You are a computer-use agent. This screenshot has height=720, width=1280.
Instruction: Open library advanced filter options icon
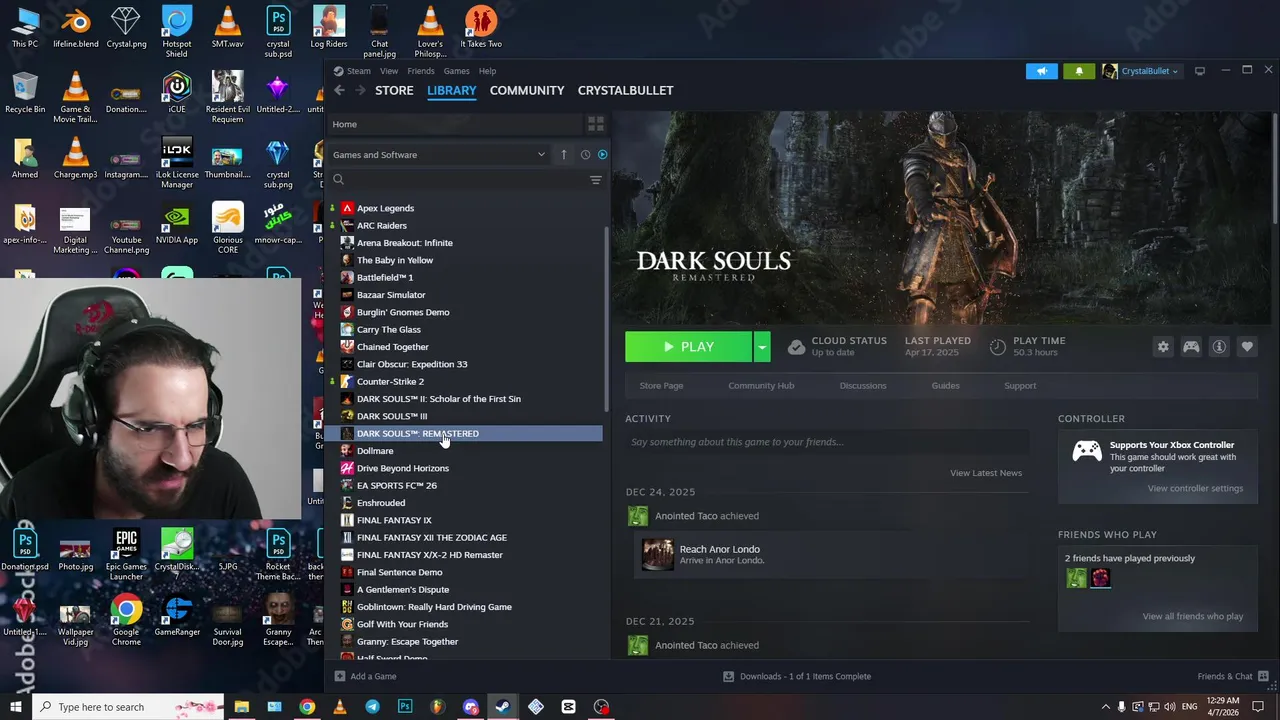click(596, 180)
